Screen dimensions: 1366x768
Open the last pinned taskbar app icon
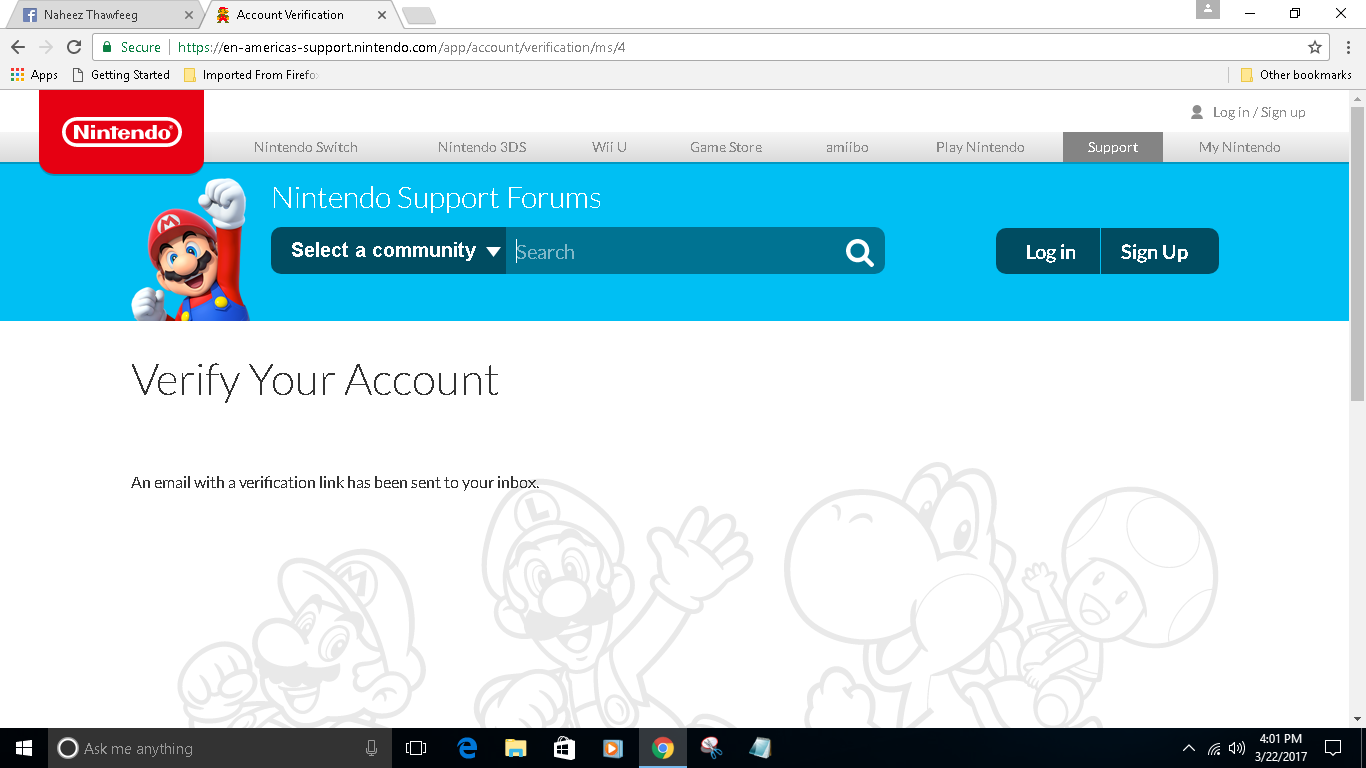pos(760,748)
